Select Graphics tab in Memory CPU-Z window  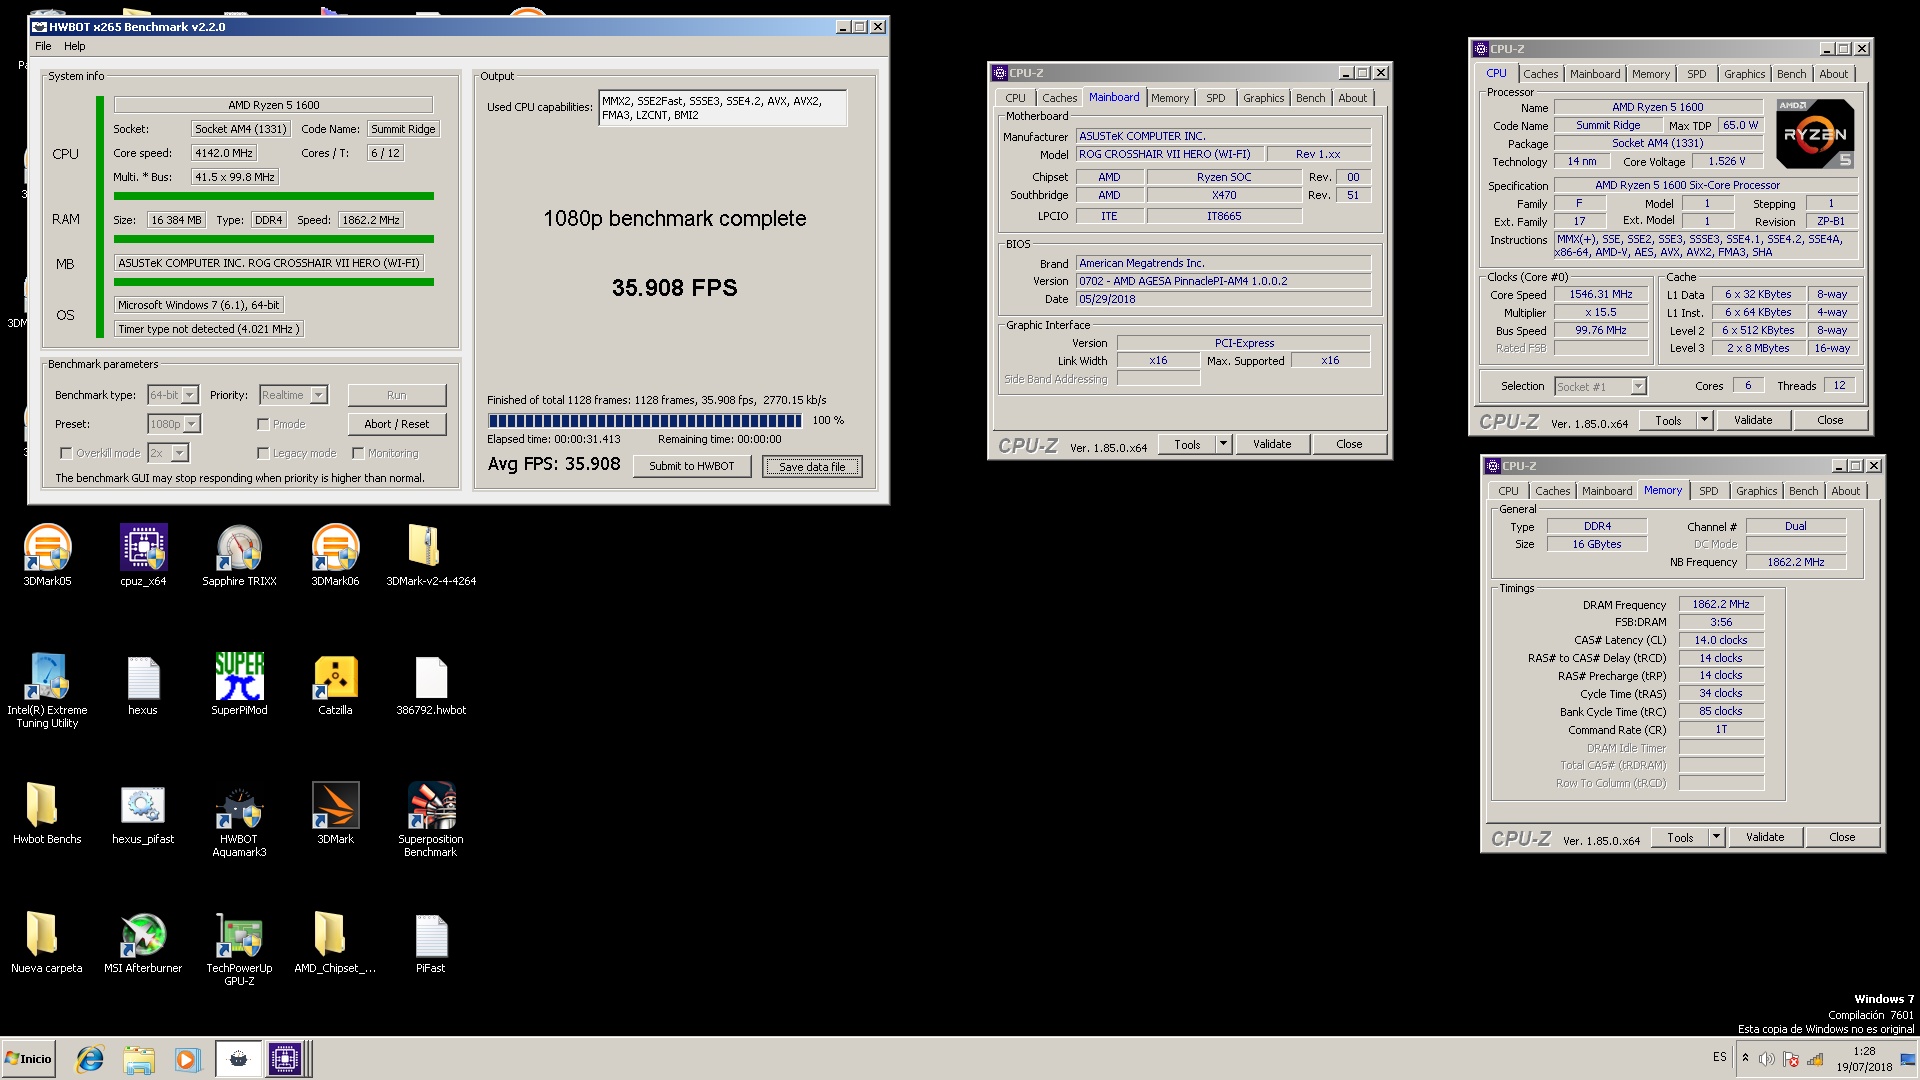(1756, 491)
